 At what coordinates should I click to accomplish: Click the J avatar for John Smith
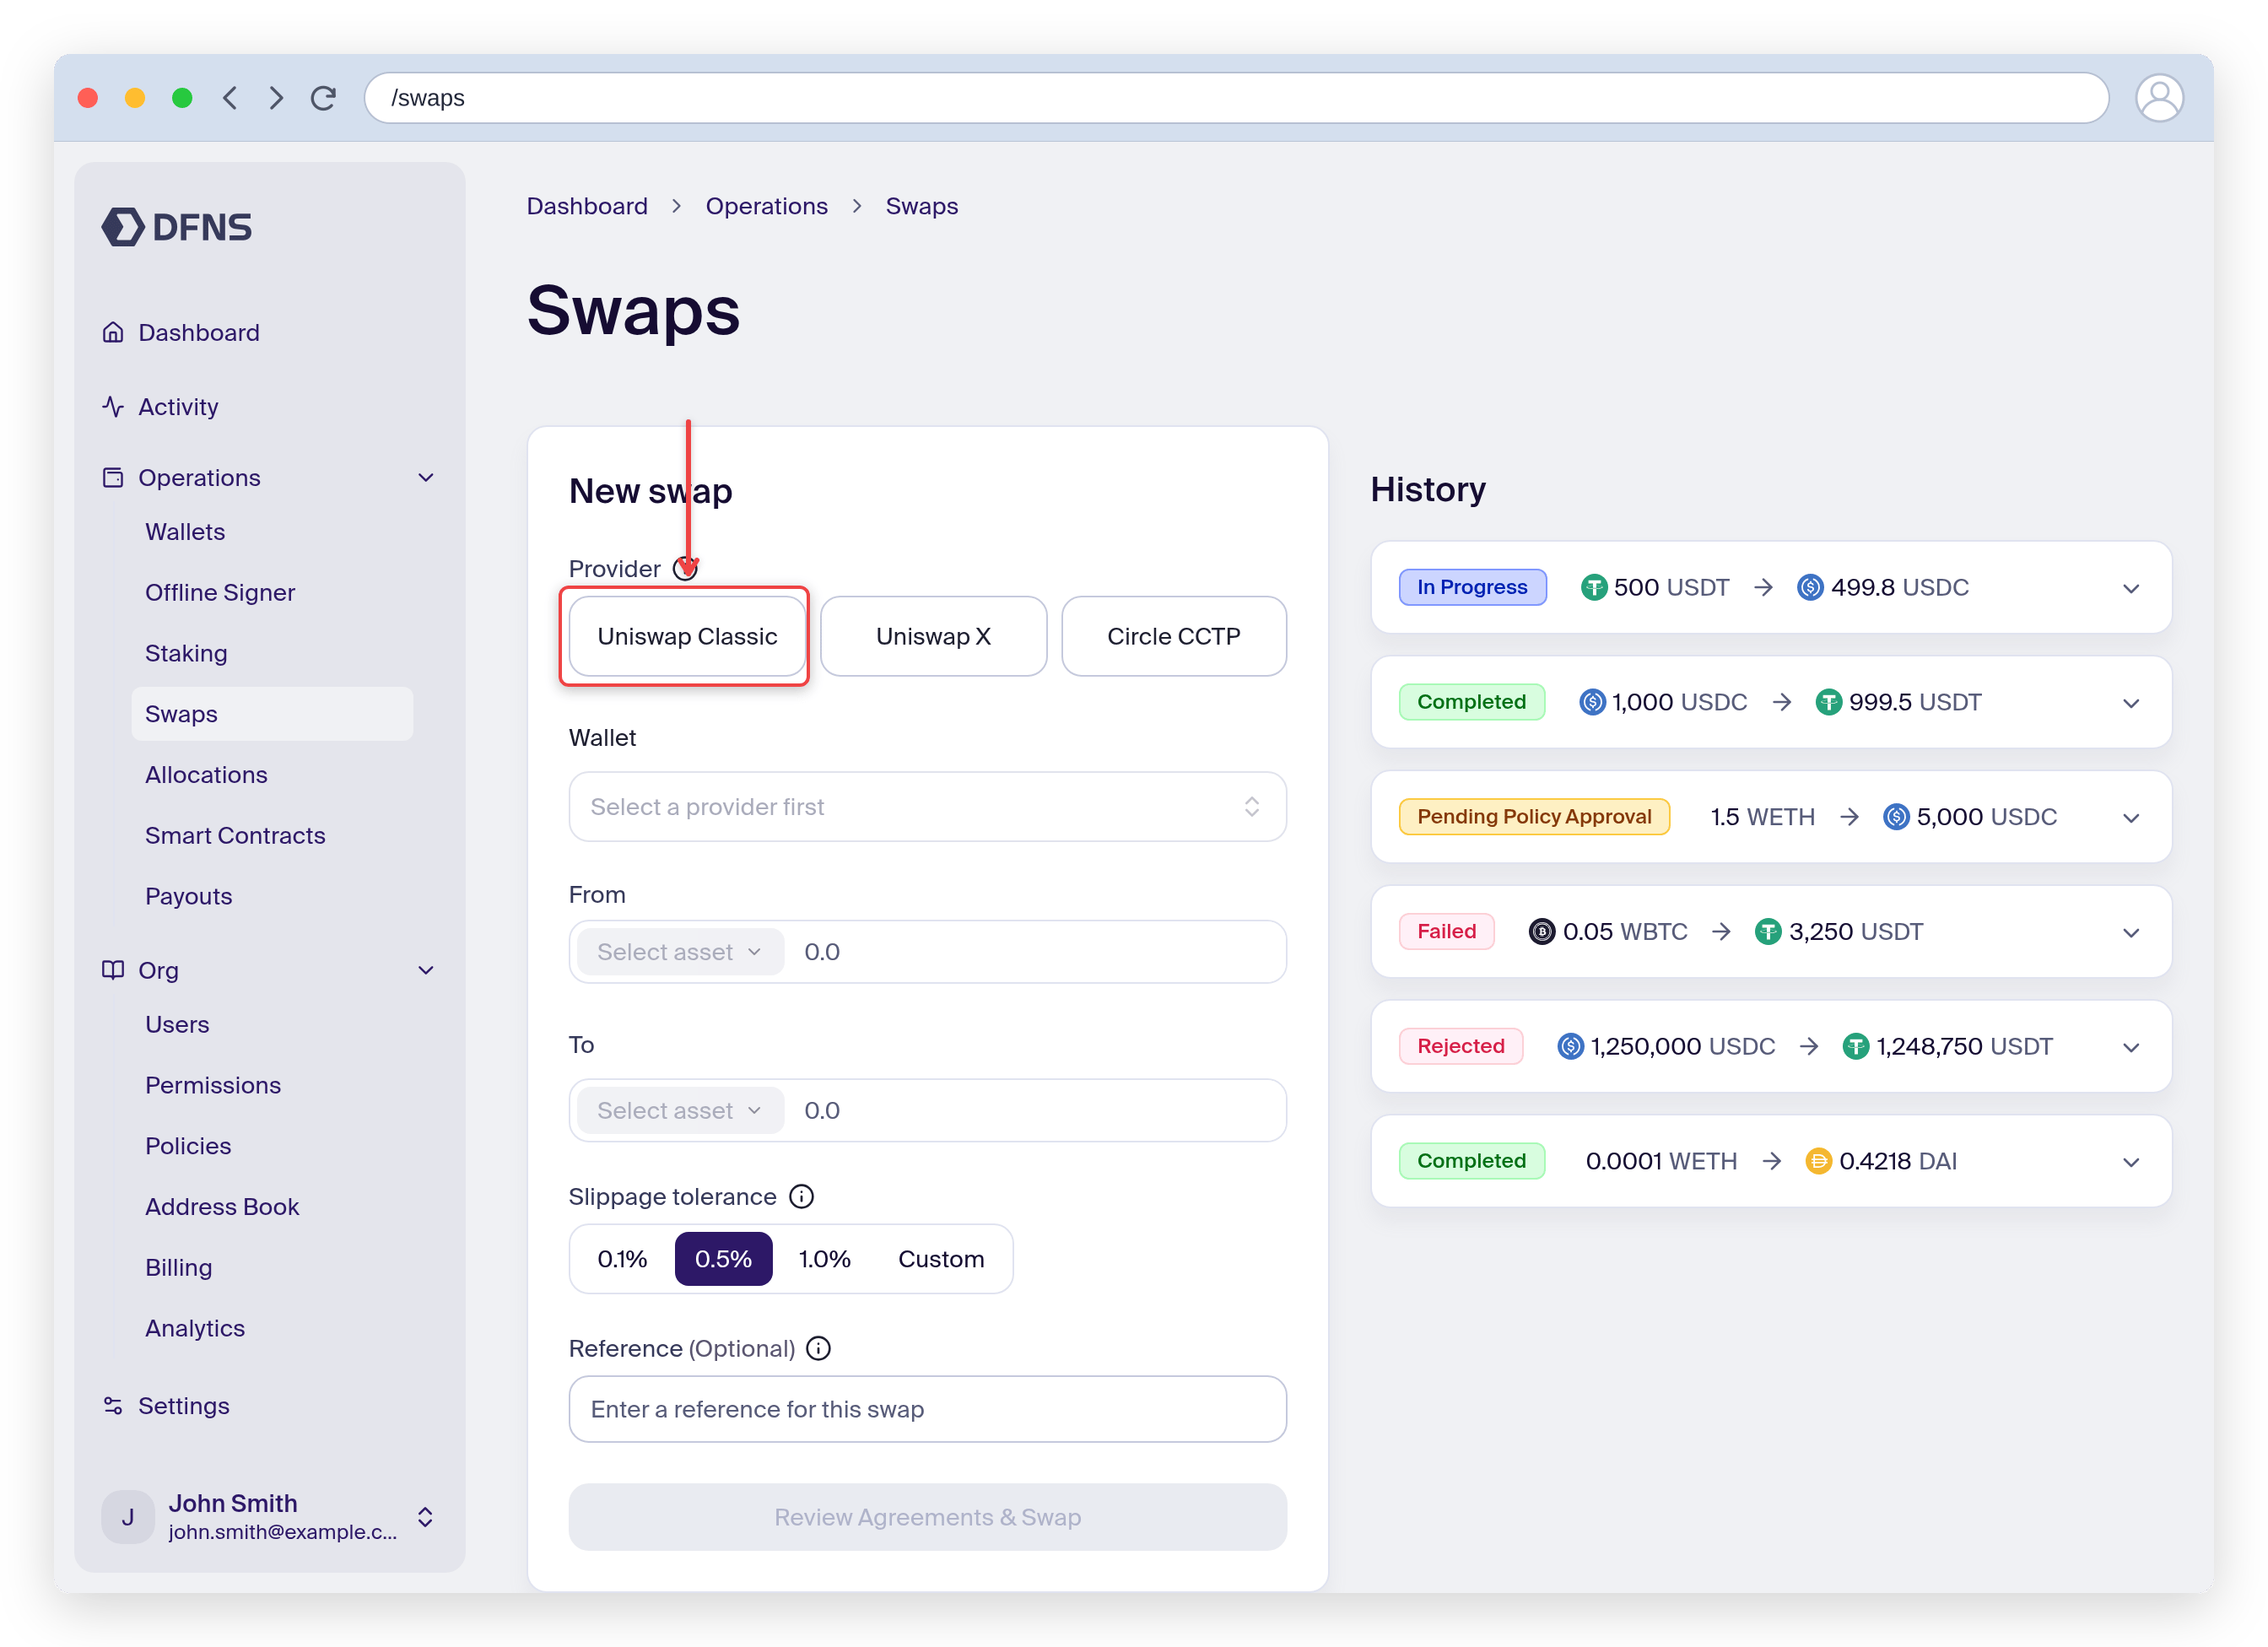tap(128, 1517)
